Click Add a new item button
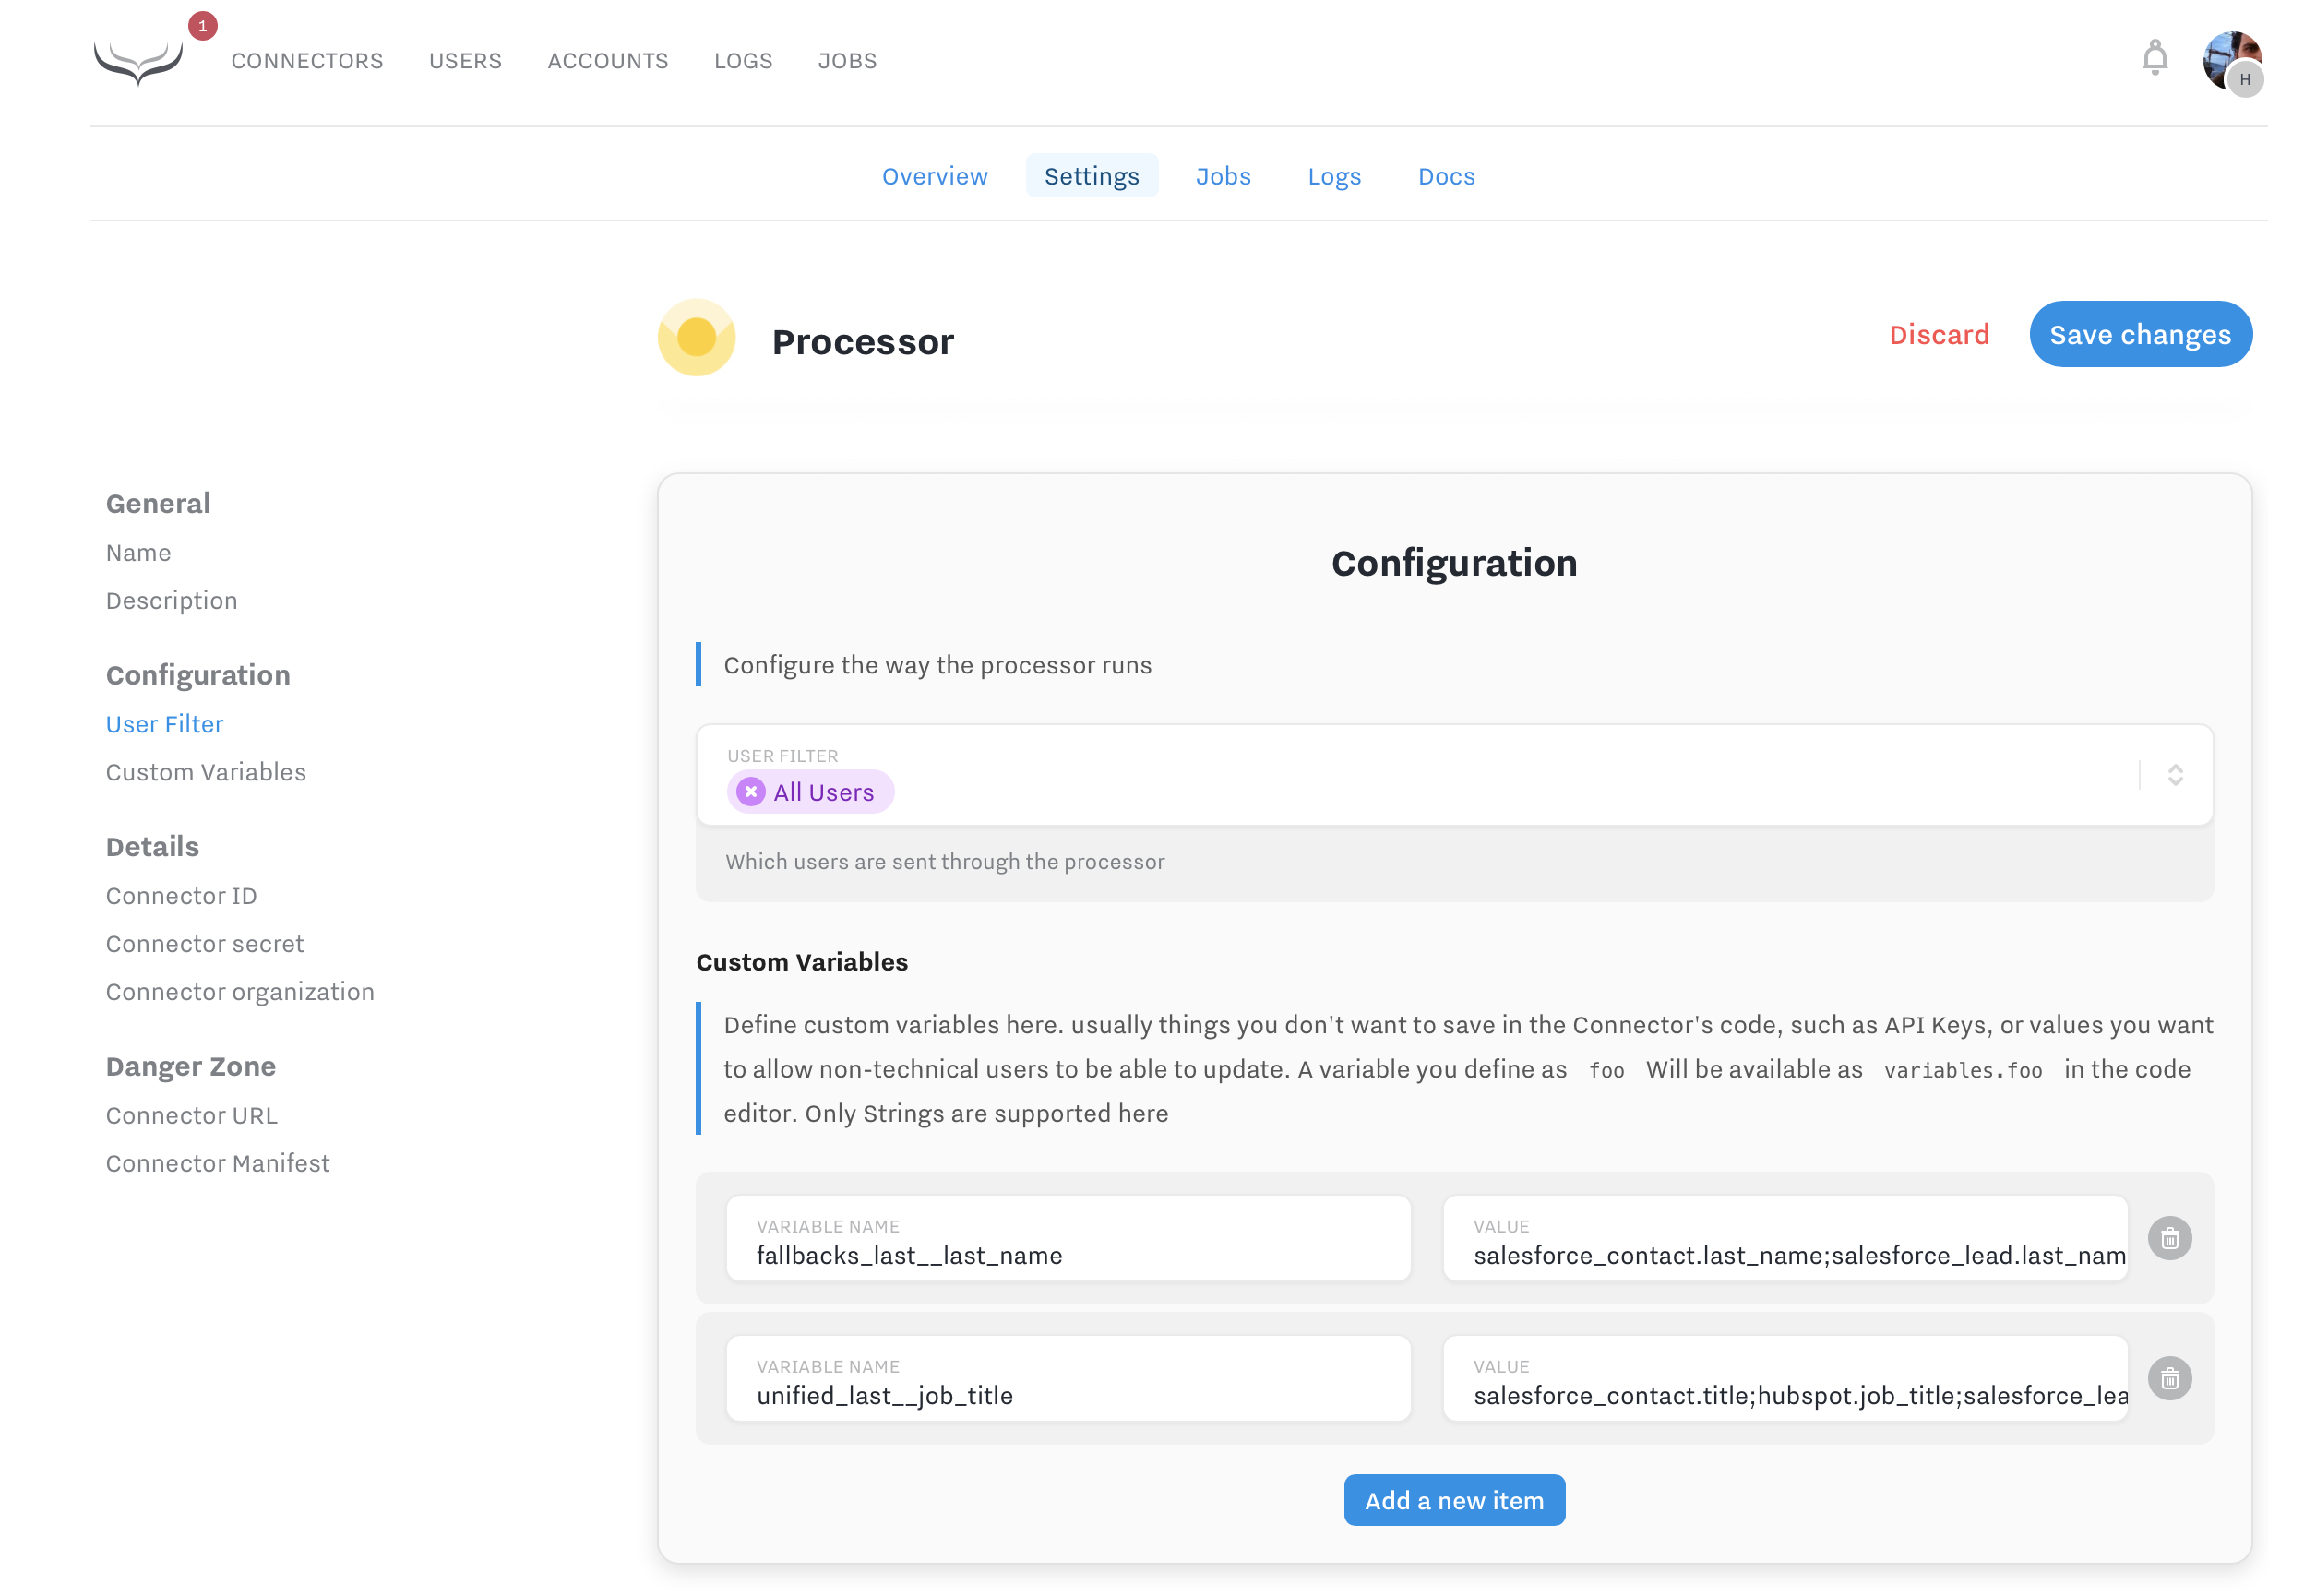2316x1596 pixels. tap(1453, 1500)
